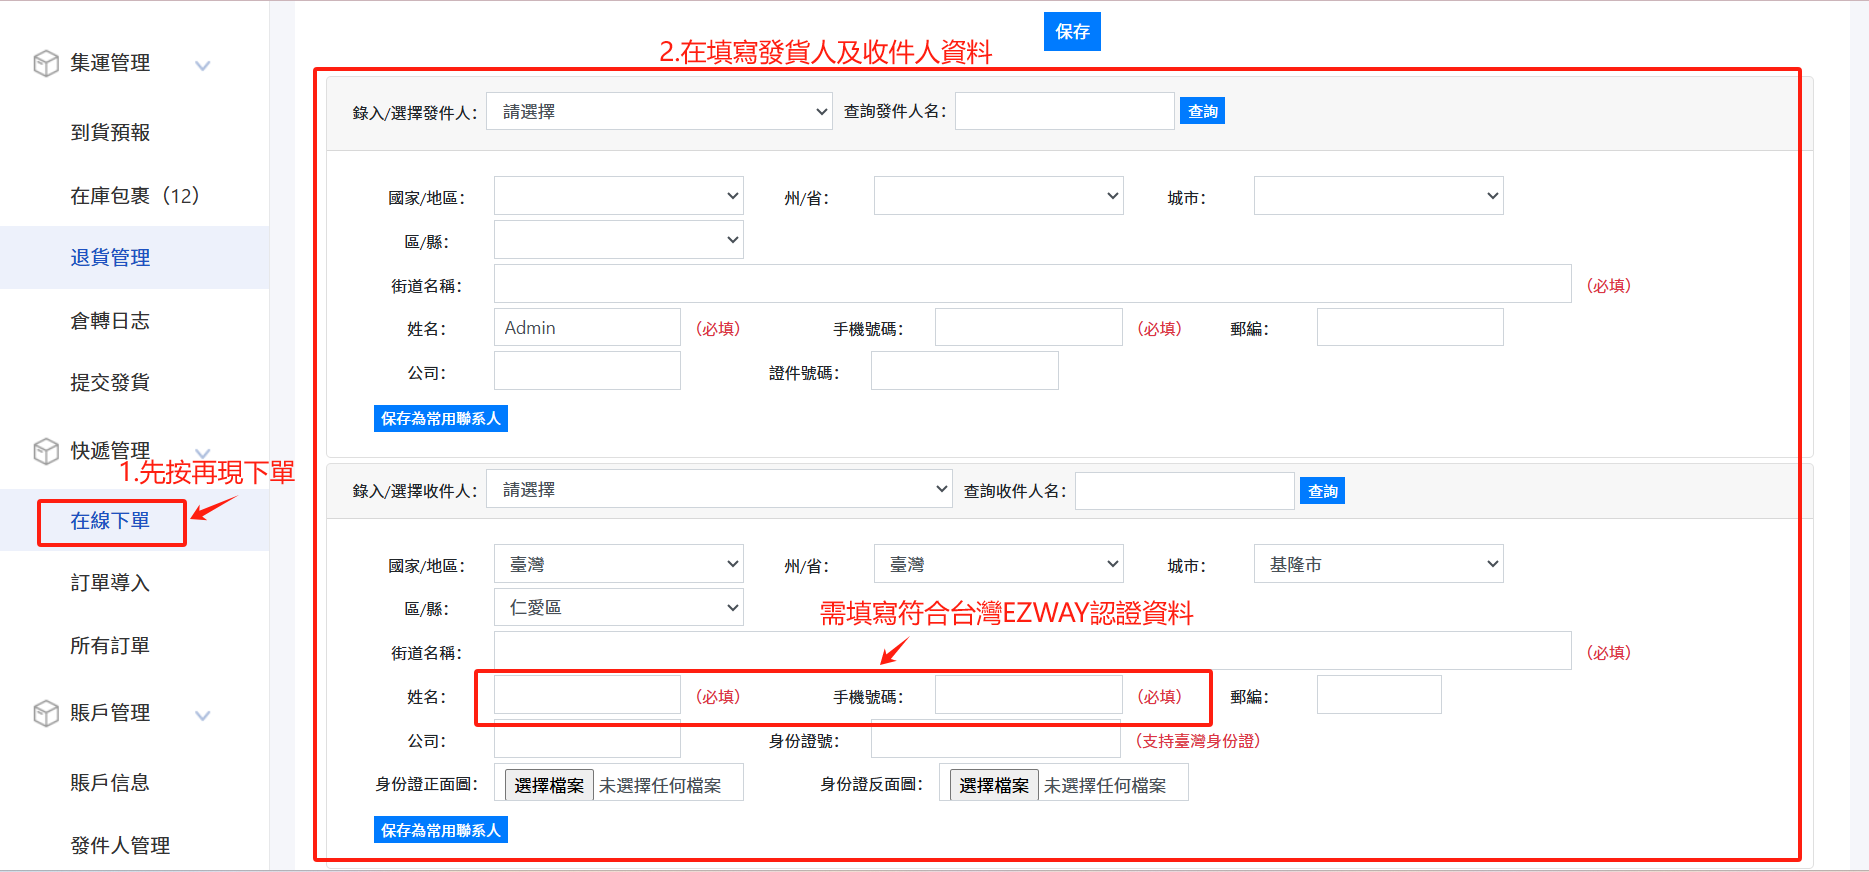Screen dimensions: 1869x872
Task: Click 查詢 button next to 查詢發件人名
Action: coord(1202,112)
